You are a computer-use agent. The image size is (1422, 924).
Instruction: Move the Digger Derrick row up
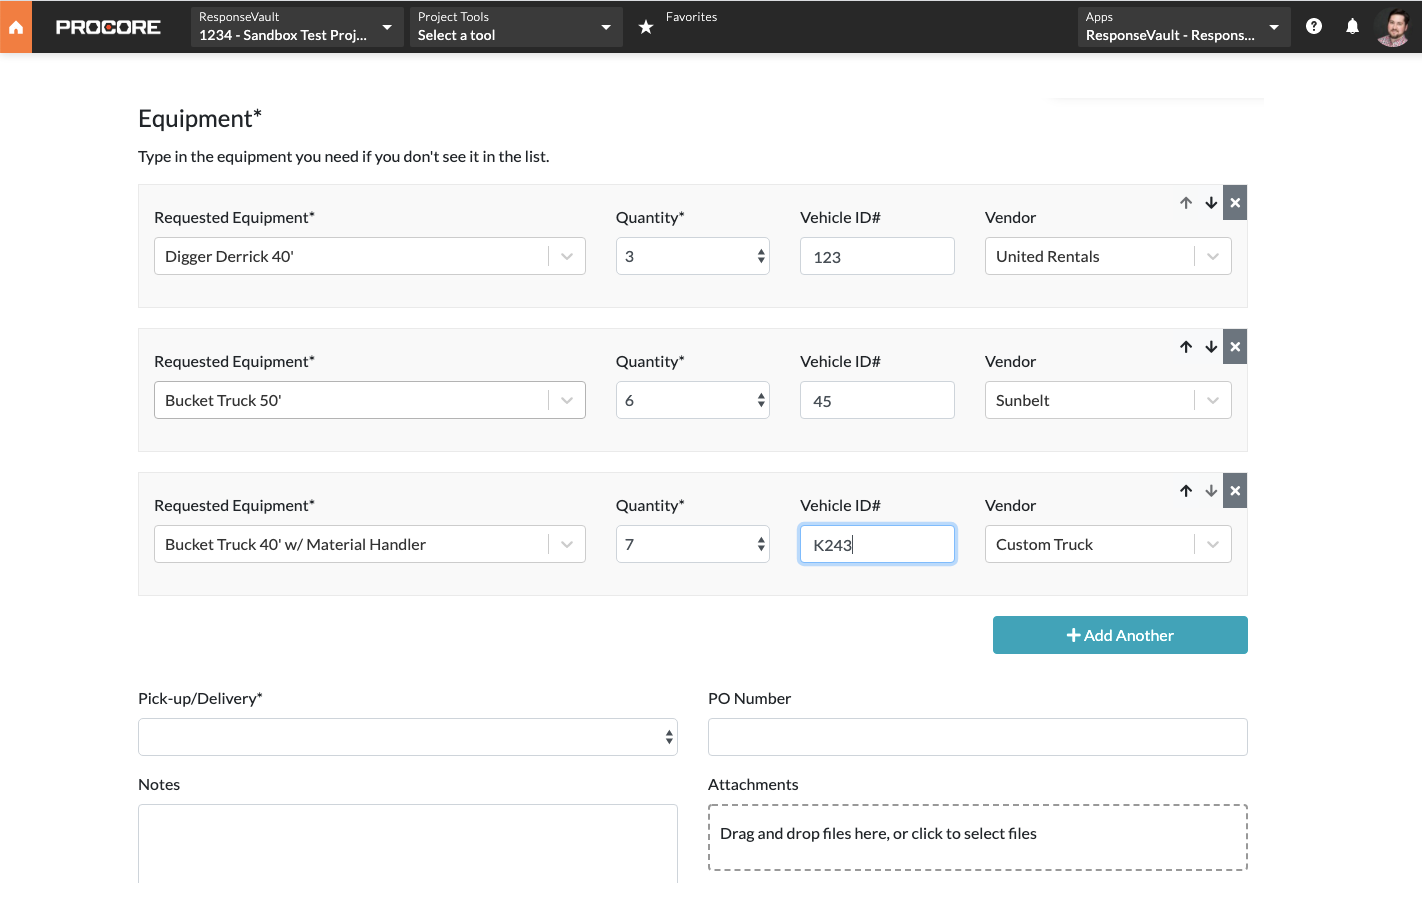point(1186,202)
